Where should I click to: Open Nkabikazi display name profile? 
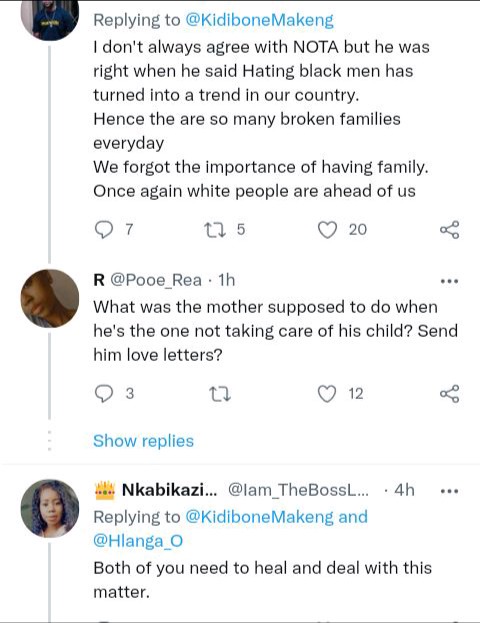point(169,490)
